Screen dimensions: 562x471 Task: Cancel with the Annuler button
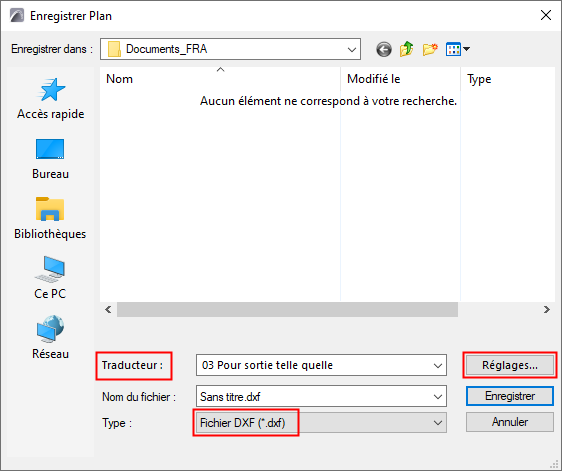point(510,422)
